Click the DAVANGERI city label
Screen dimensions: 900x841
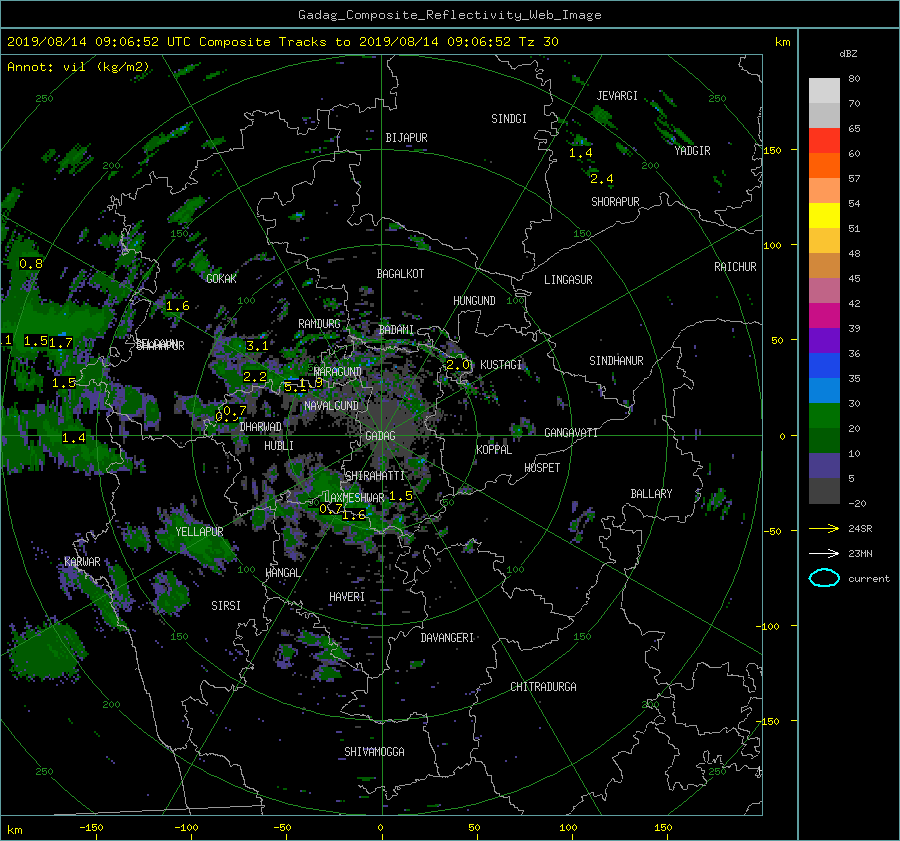coord(447,638)
